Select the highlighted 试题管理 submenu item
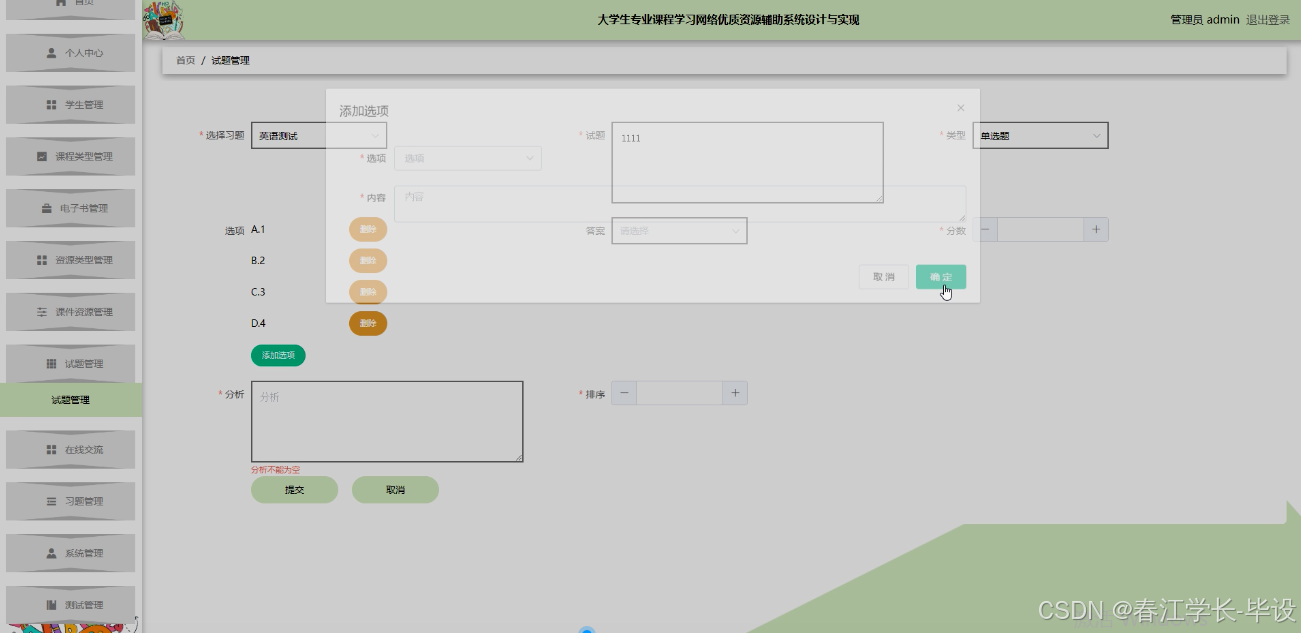 pyautogui.click(x=71, y=400)
